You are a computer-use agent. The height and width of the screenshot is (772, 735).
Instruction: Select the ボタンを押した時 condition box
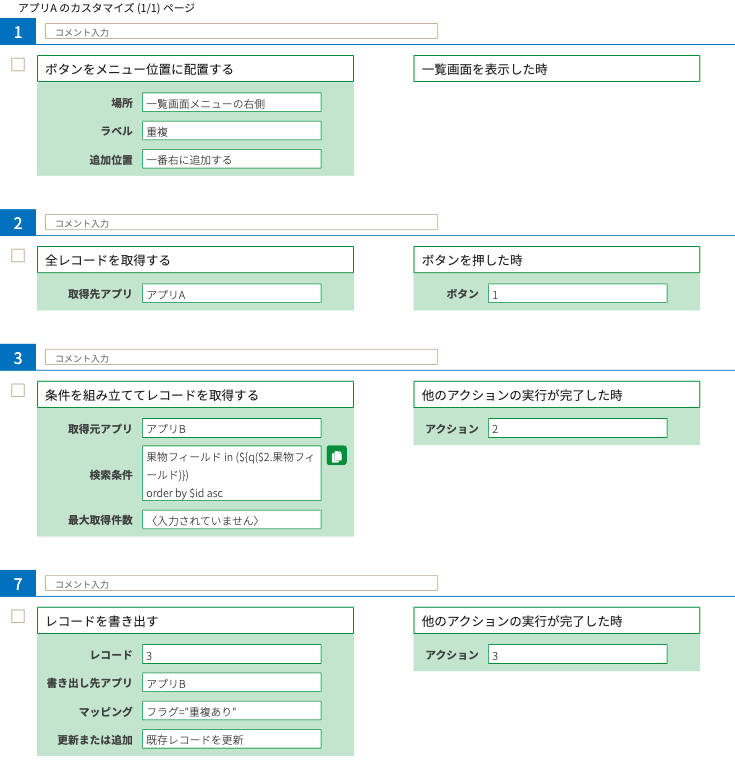[x=557, y=260]
